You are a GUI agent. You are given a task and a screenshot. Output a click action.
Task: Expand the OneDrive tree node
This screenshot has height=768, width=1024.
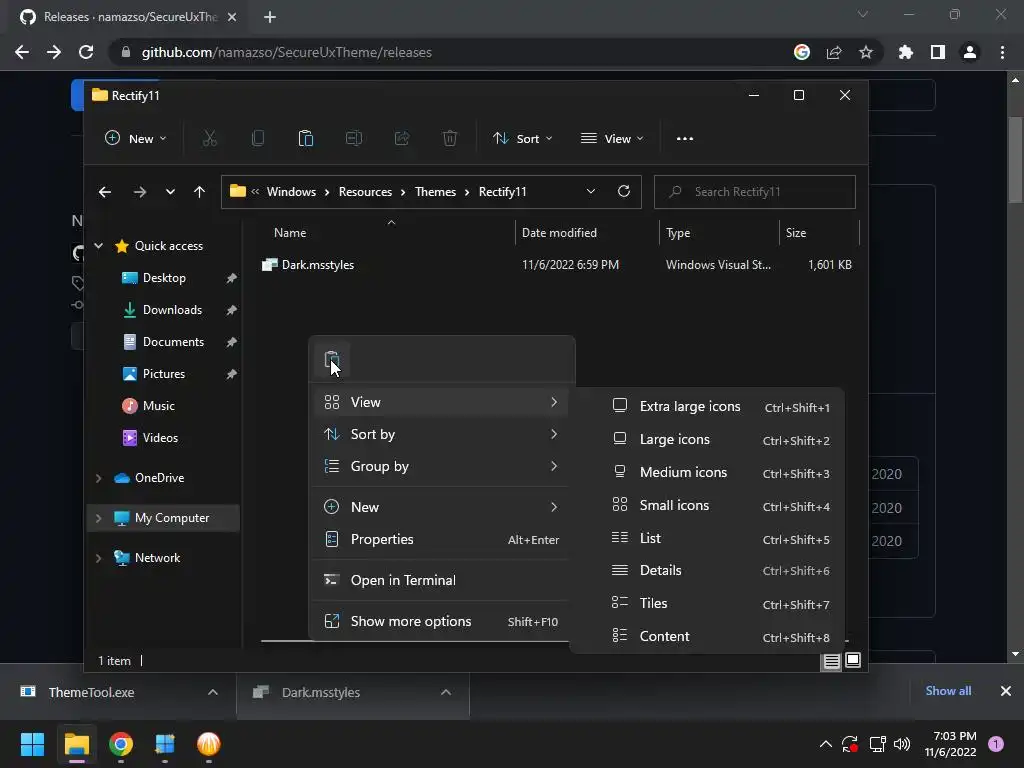pyautogui.click(x=99, y=478)
